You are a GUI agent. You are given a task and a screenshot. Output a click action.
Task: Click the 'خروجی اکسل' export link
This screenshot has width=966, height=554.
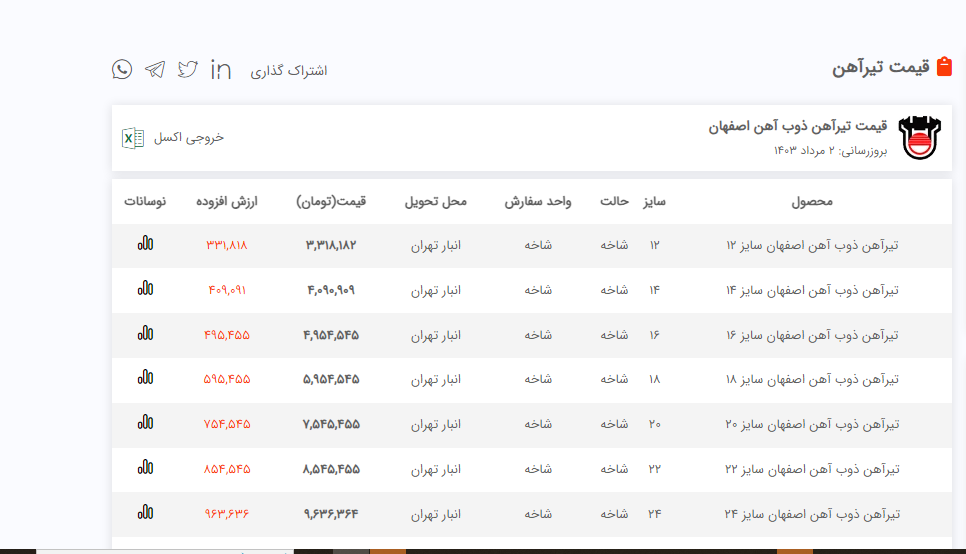tap(188, 138)
